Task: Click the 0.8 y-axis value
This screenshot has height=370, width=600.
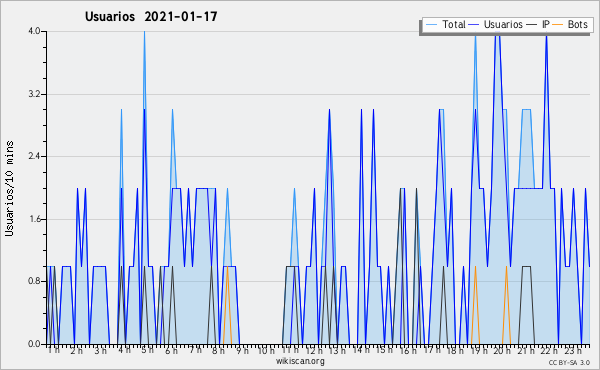Action: 34,282
